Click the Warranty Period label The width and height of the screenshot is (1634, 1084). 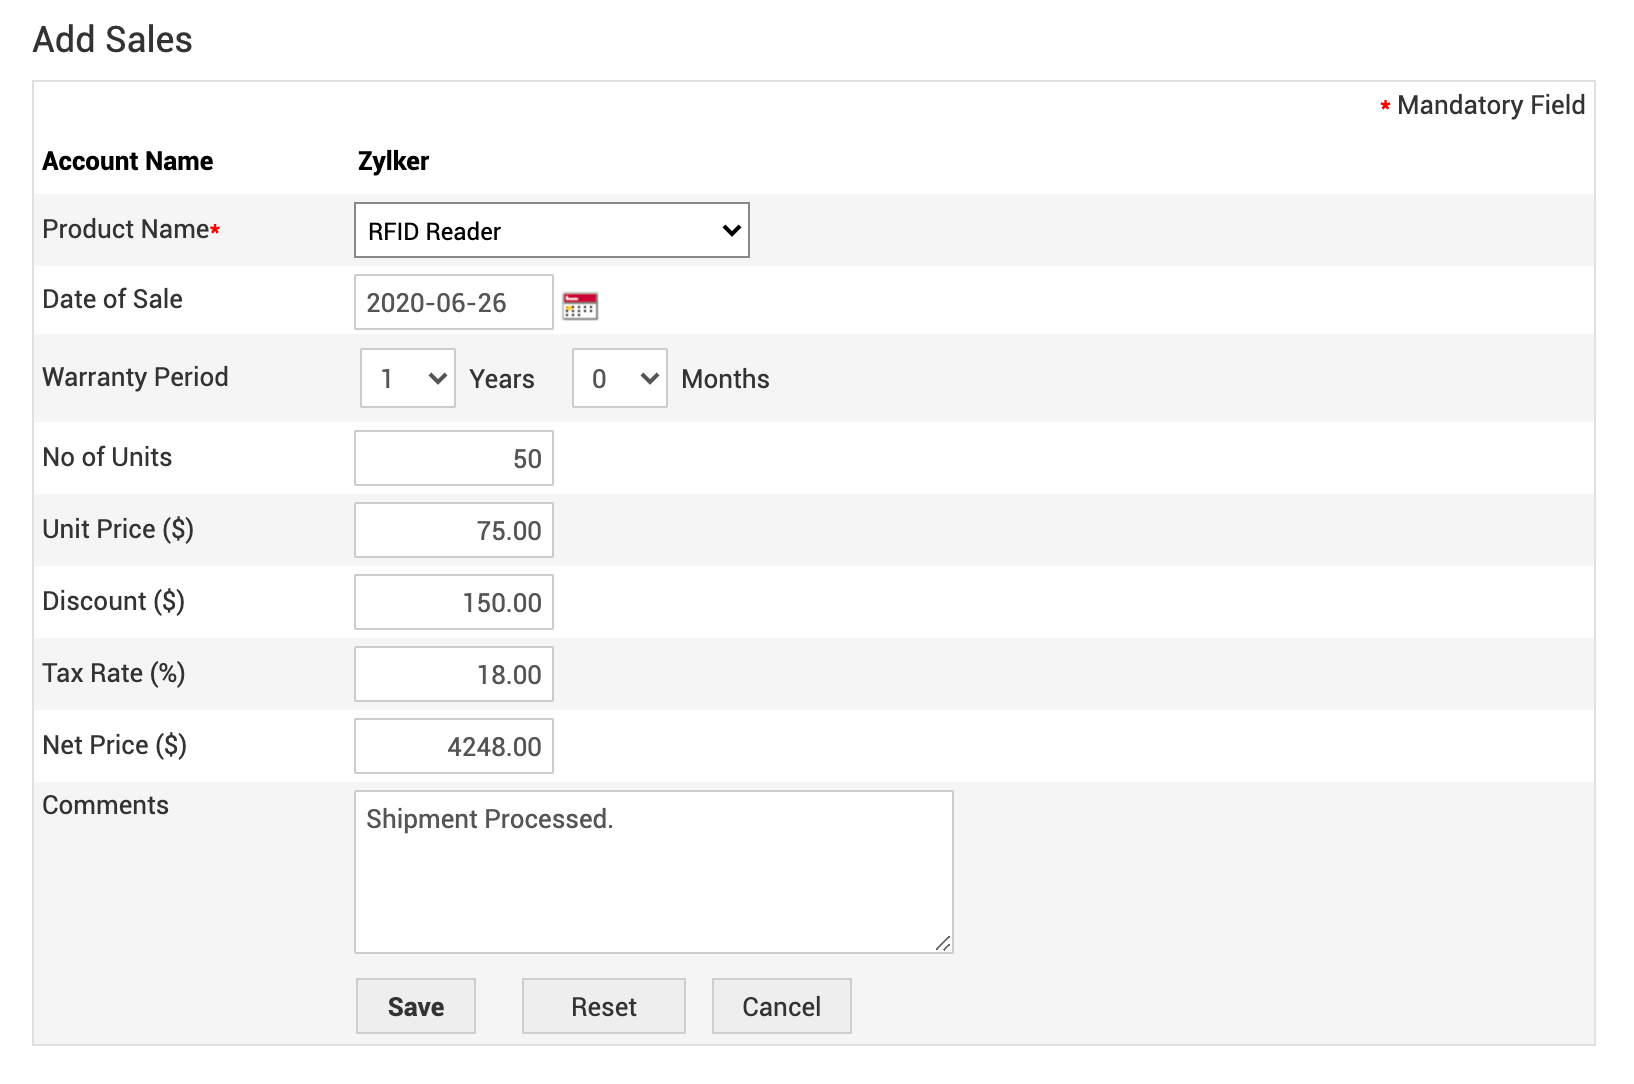135,377
